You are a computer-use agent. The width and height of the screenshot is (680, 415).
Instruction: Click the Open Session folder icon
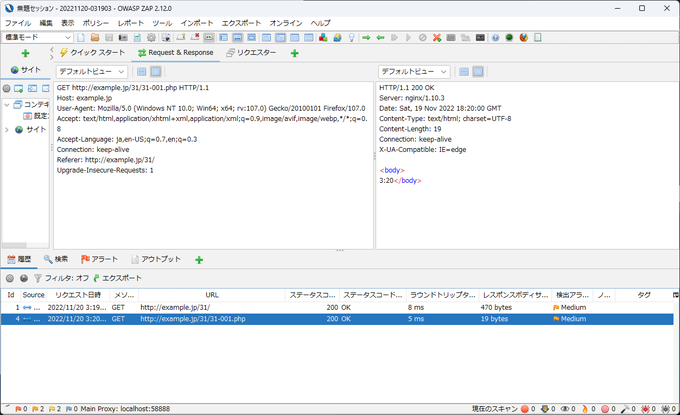pos(95,38)
